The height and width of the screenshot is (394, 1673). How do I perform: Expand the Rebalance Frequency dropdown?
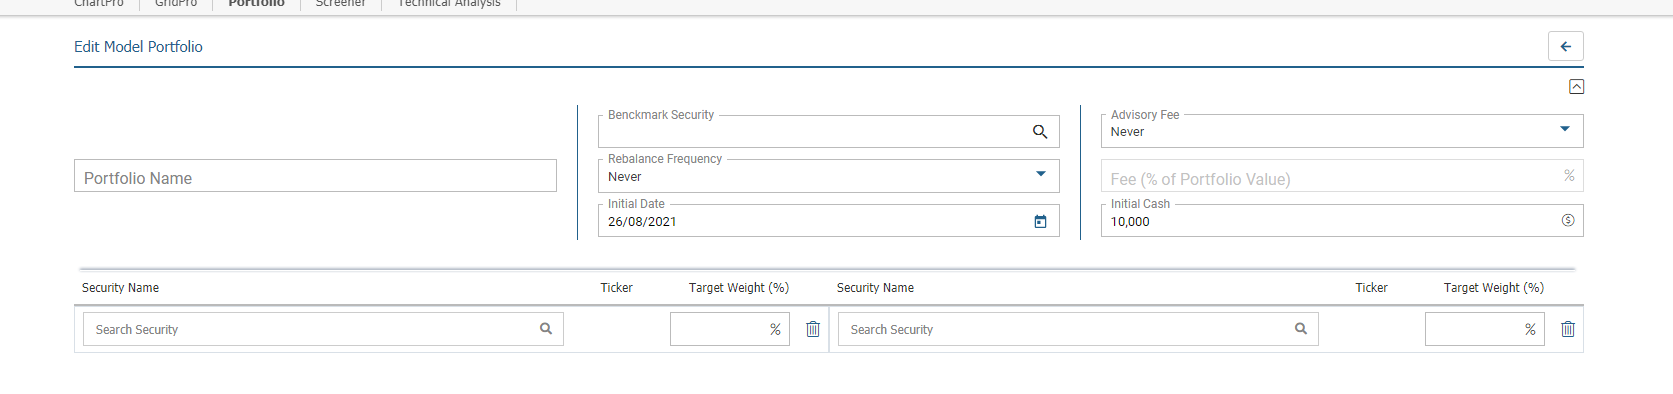pos(1041,174)
